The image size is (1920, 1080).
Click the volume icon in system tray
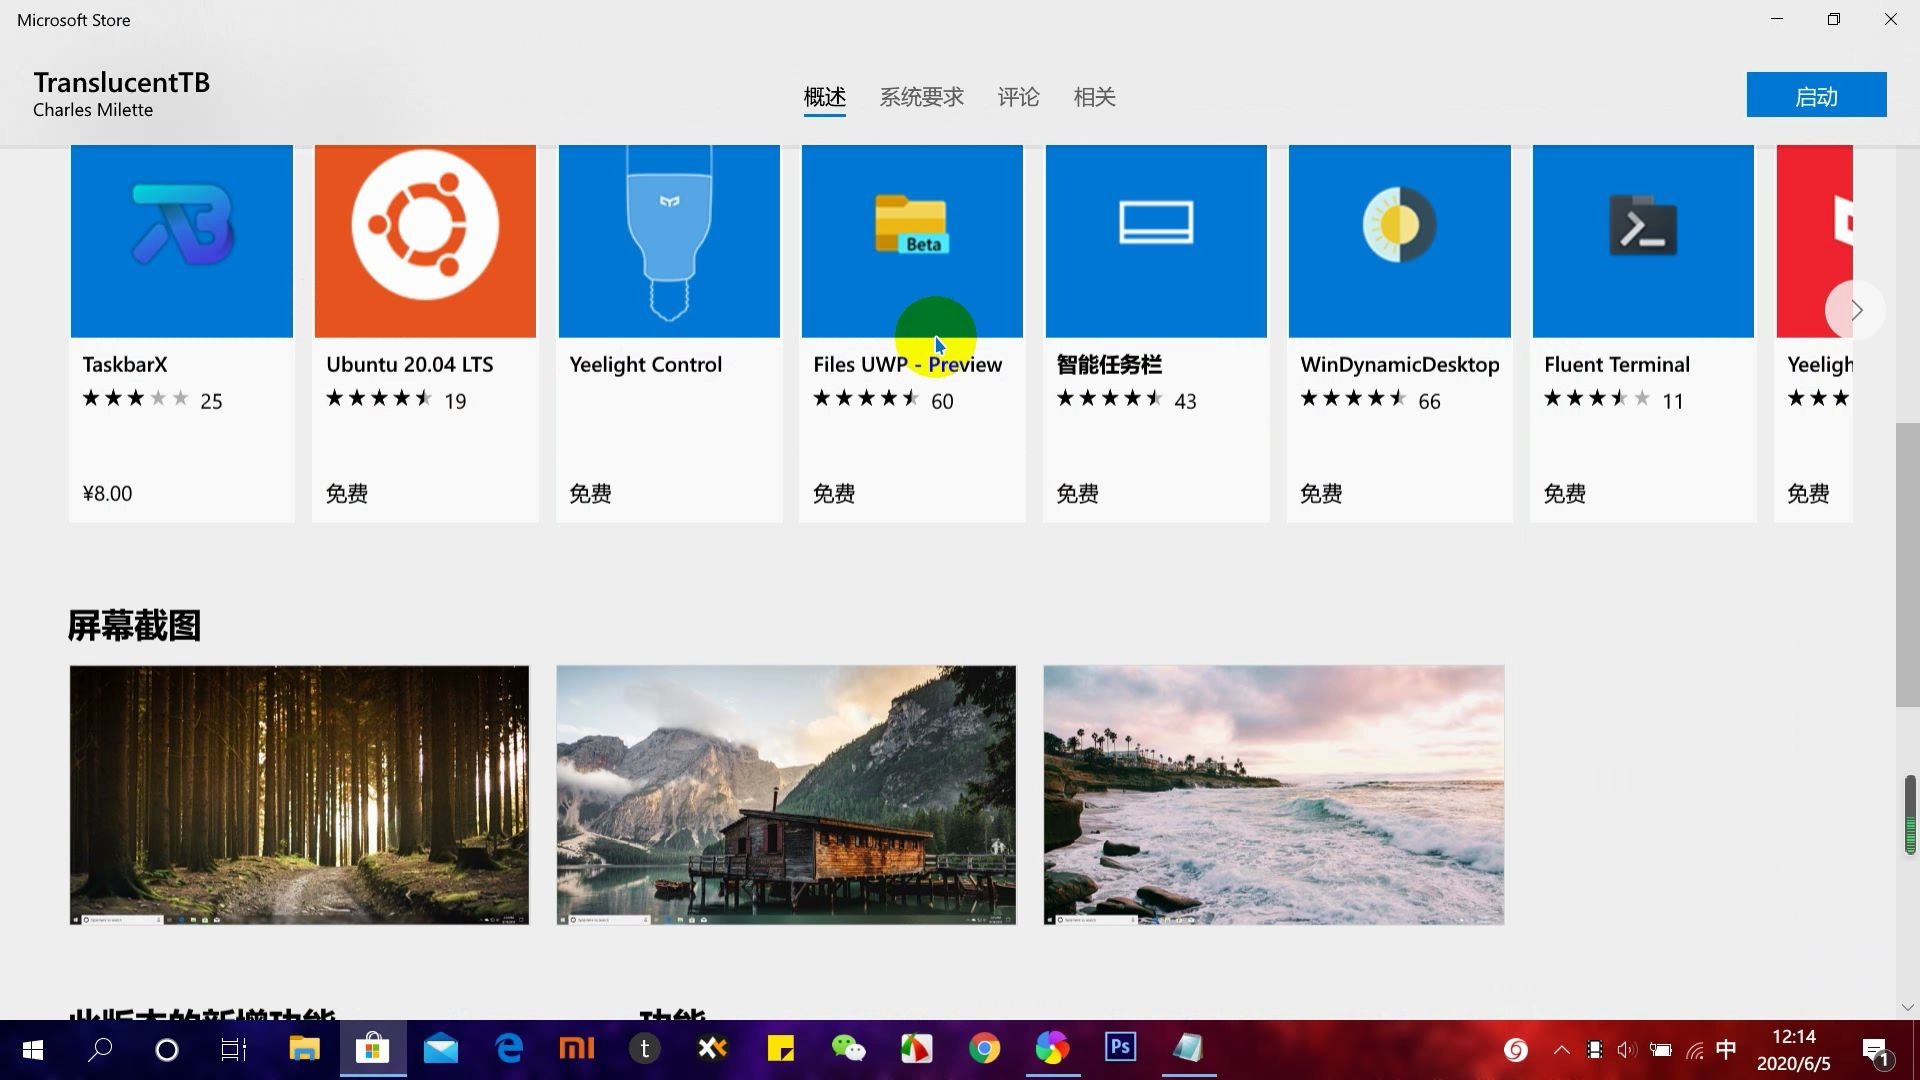(1627, 1050)
